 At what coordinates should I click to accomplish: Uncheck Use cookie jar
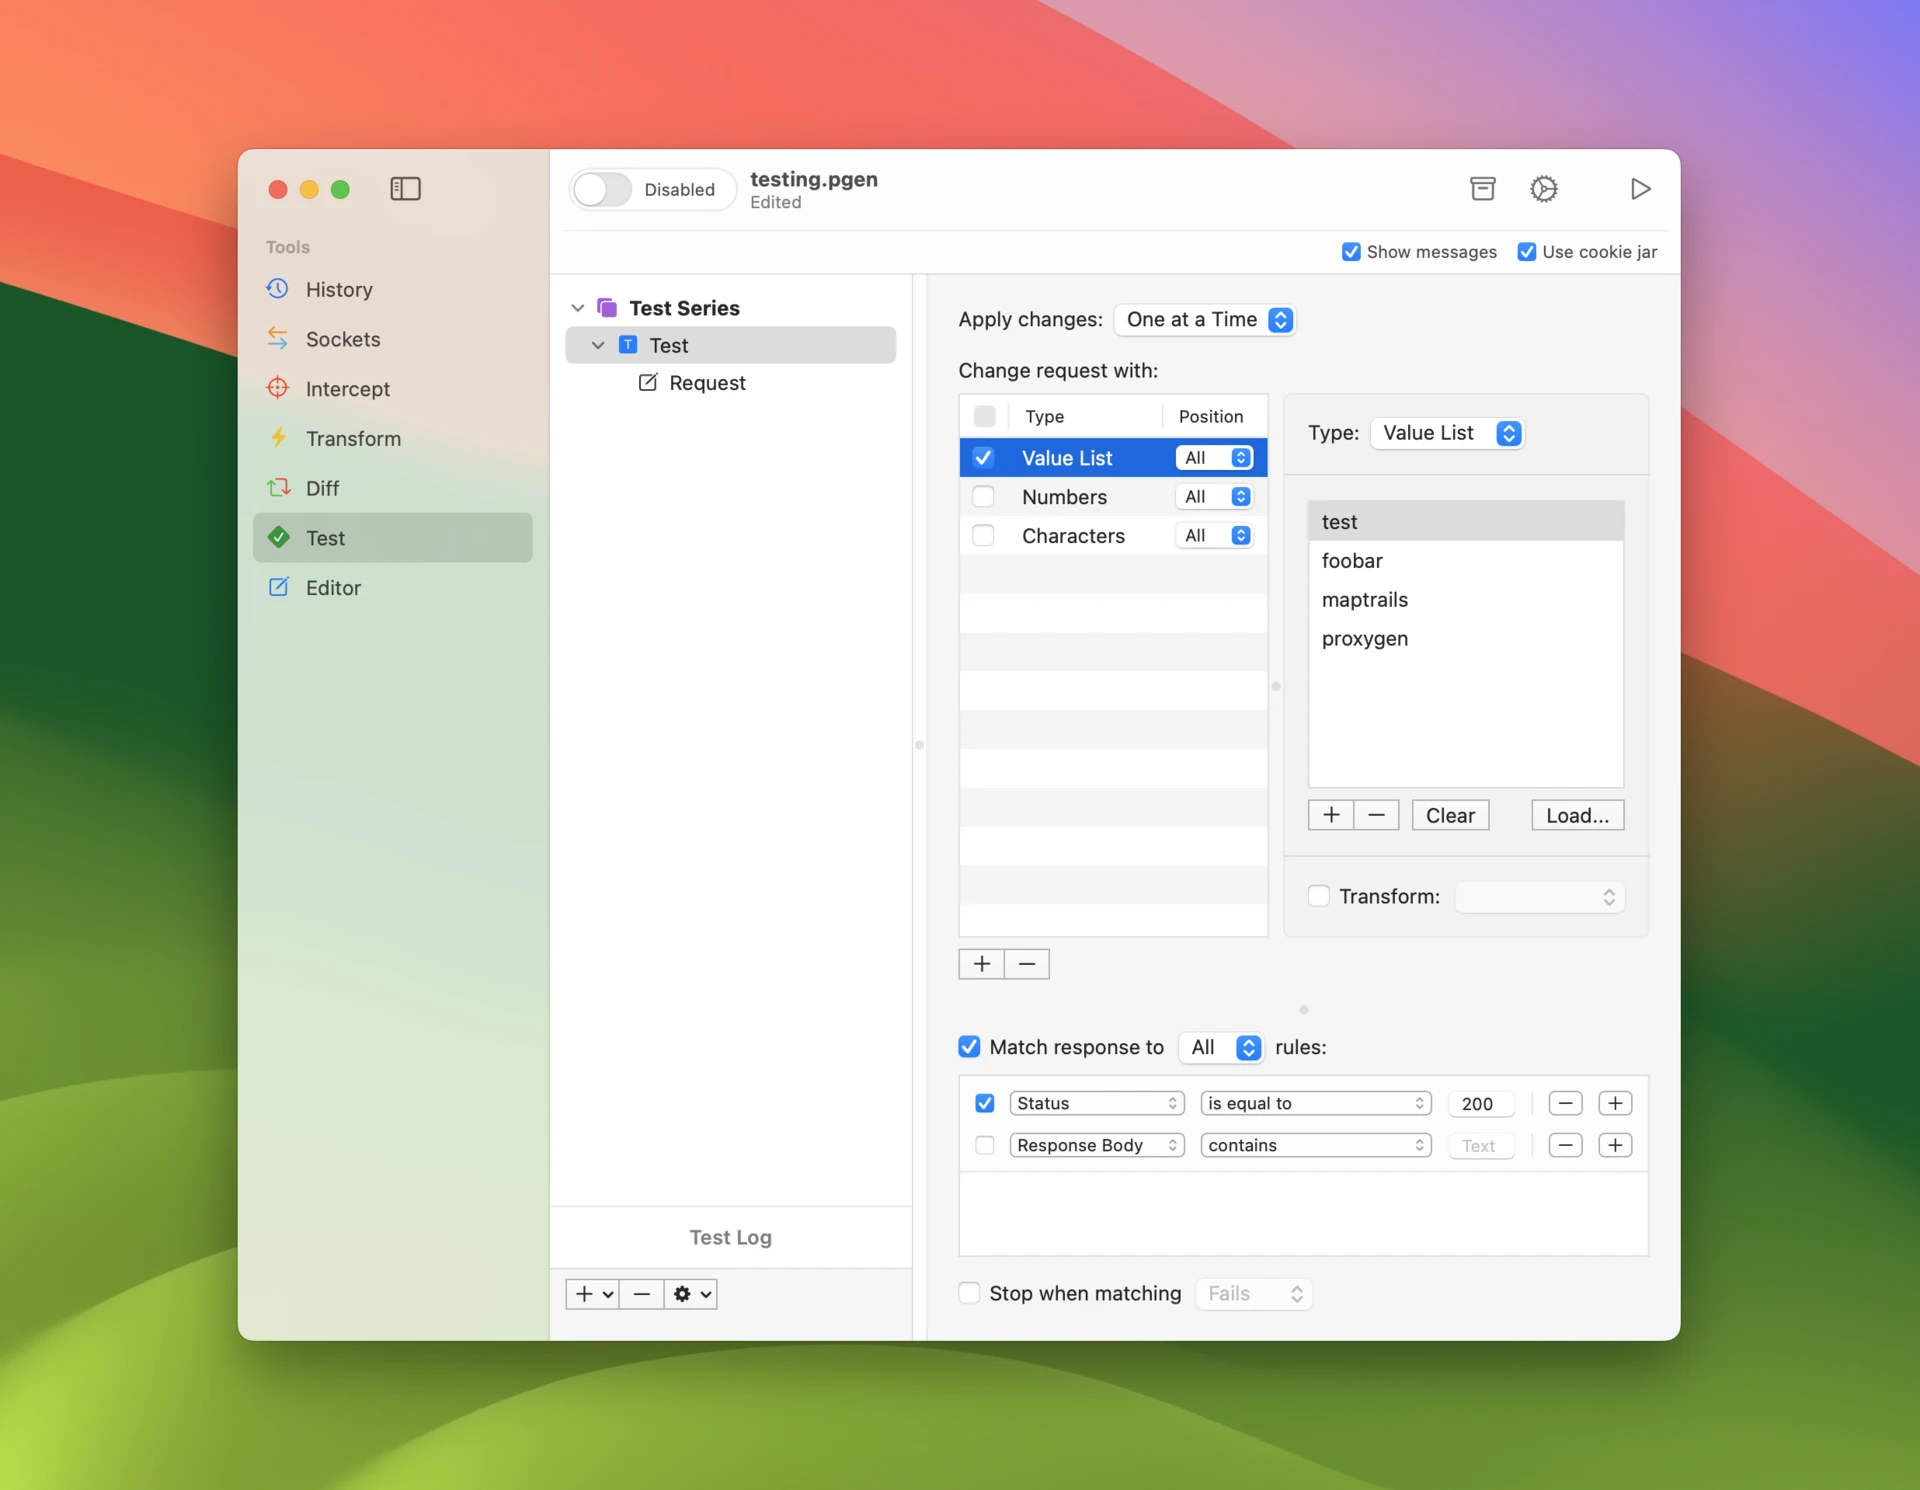click(x=1526, y=252)
